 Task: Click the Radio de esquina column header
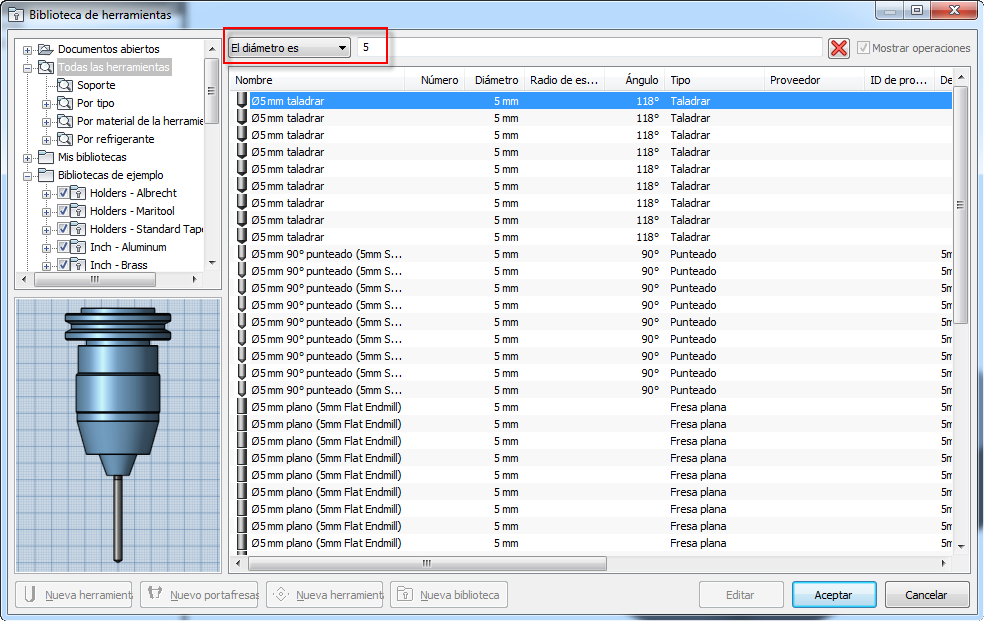point(565,80)
